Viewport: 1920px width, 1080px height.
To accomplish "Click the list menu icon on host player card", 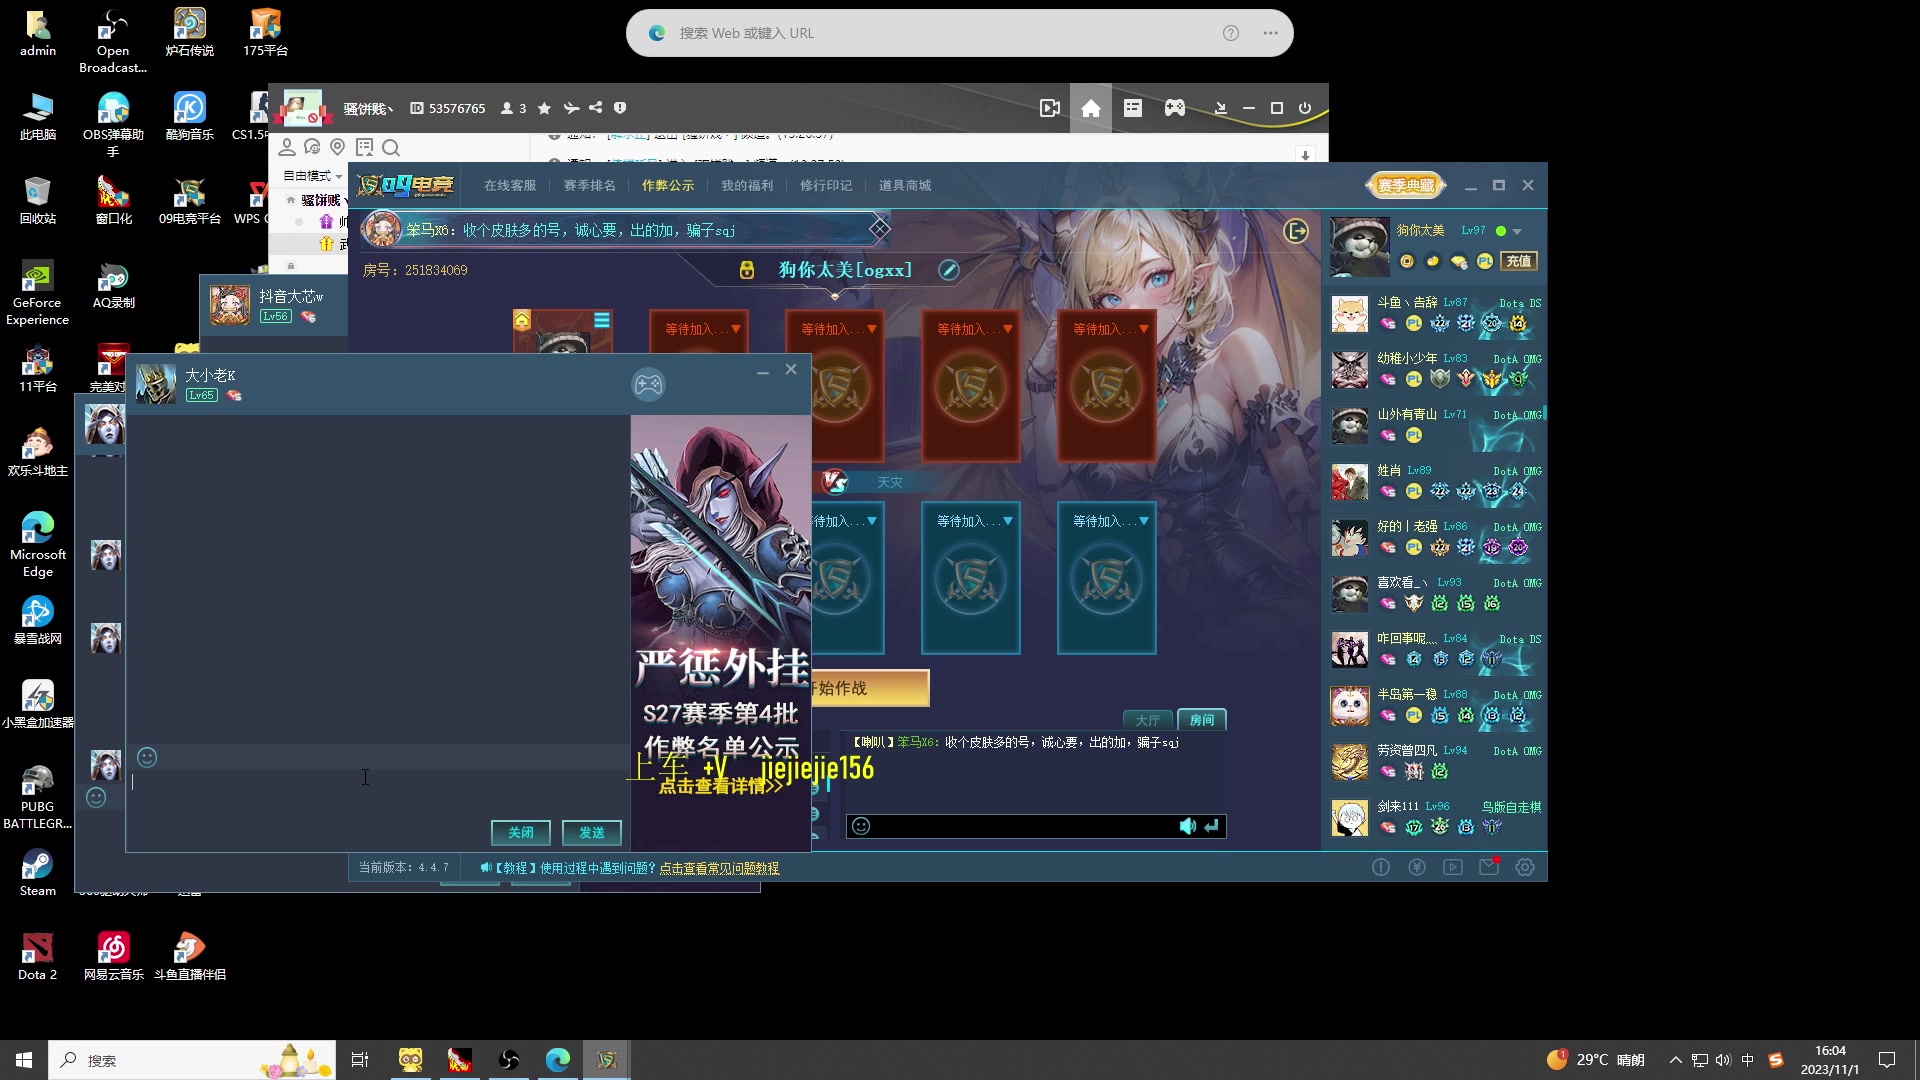I will click(x=602, y=320).
